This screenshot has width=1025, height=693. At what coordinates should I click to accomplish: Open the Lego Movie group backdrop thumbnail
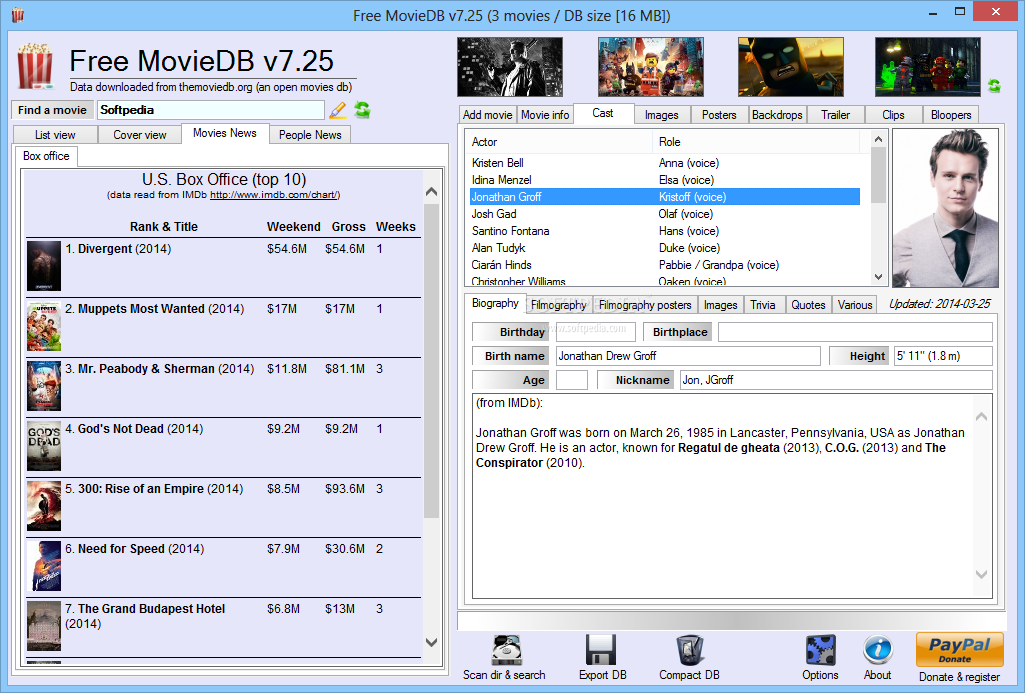coord(650,67)
